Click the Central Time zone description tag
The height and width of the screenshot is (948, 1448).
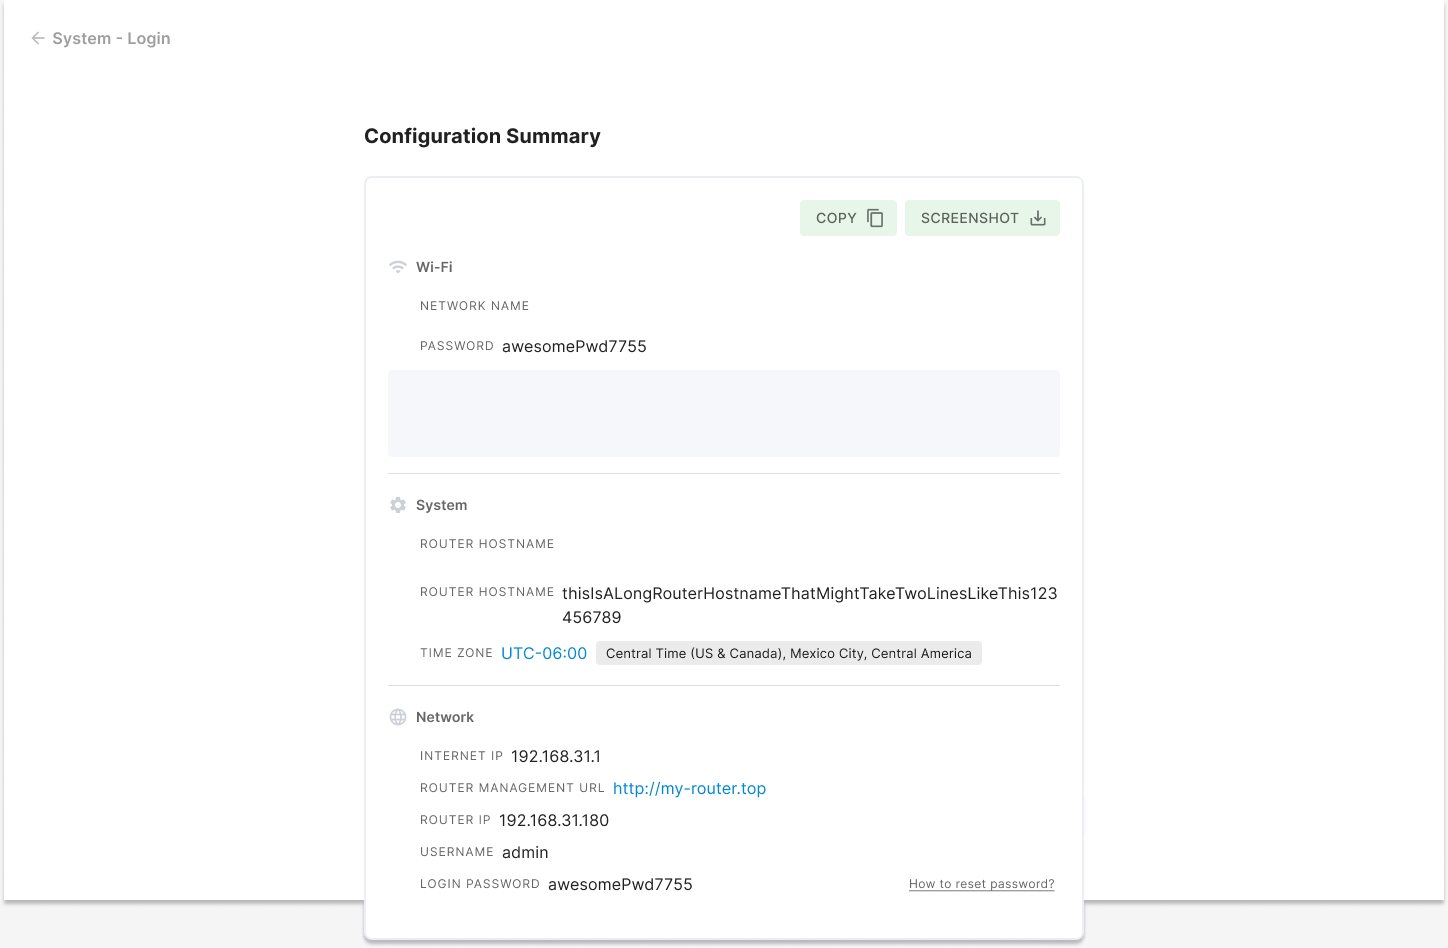[789, 653]
